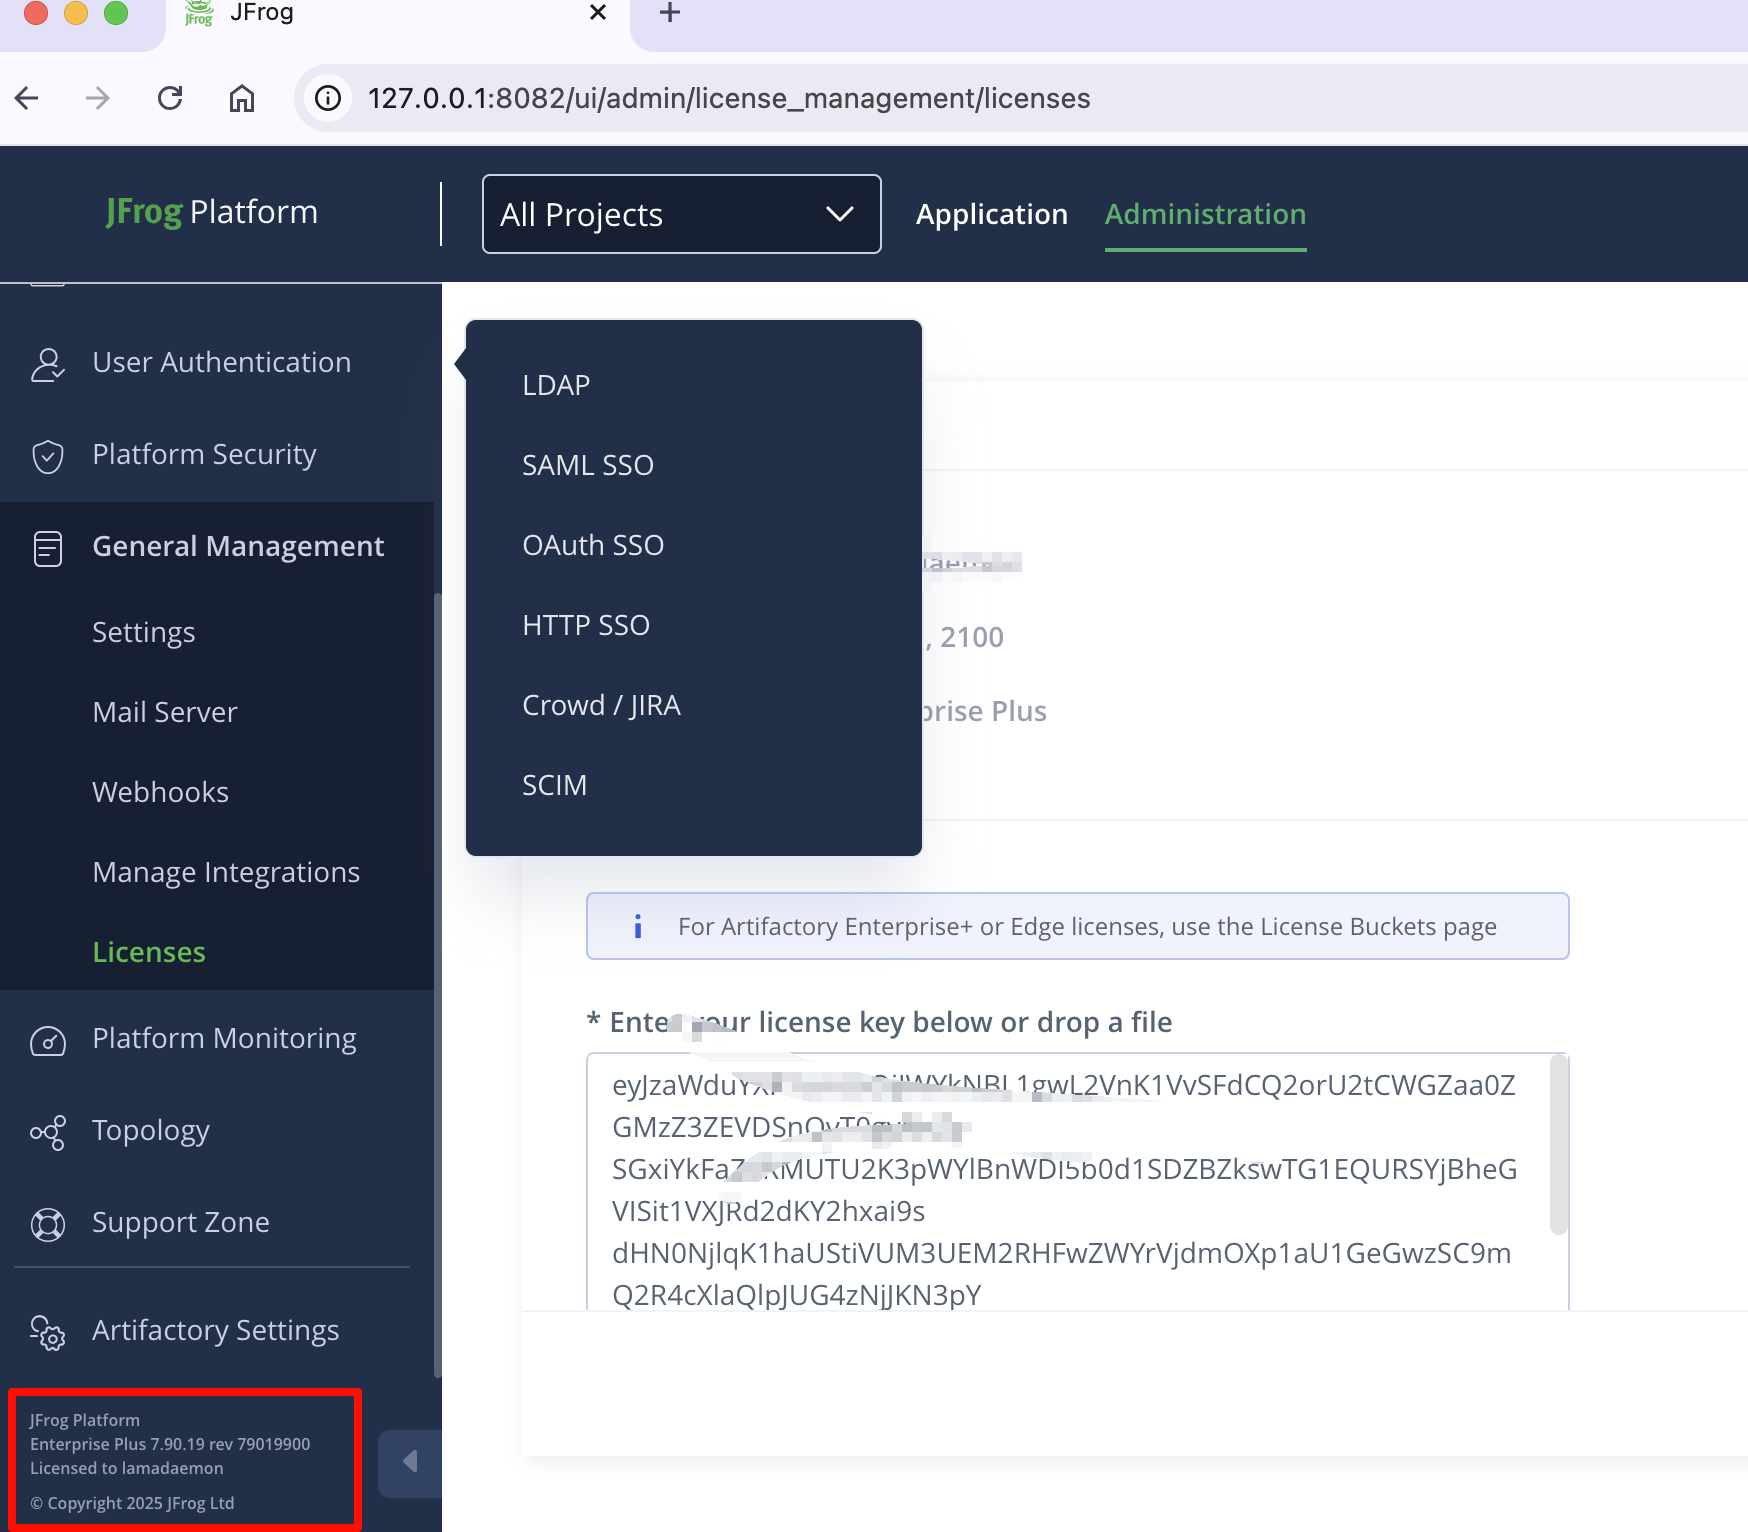Go to the browser home page icon
This screenshot has height=1532, width=1748.
242,98
